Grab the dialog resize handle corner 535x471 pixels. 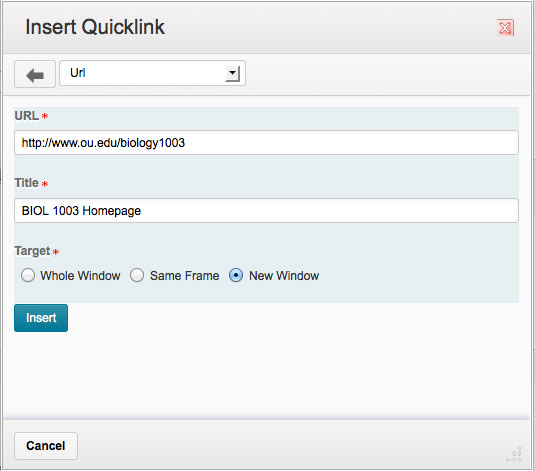coord(514,454)
